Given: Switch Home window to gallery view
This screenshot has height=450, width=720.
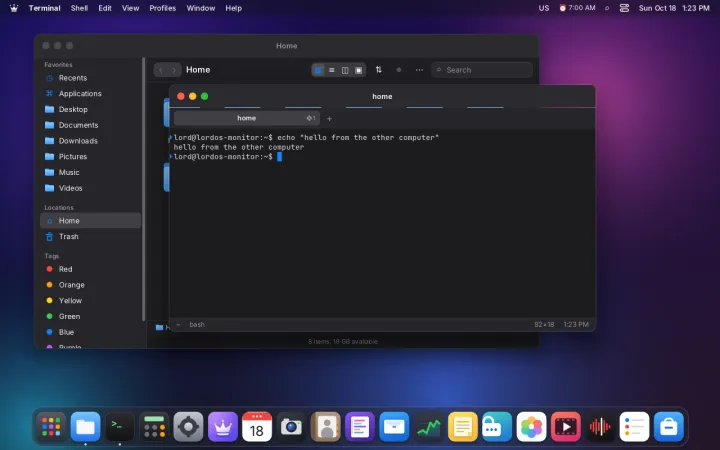Looking at the screenshot, I should click(359, 70).
